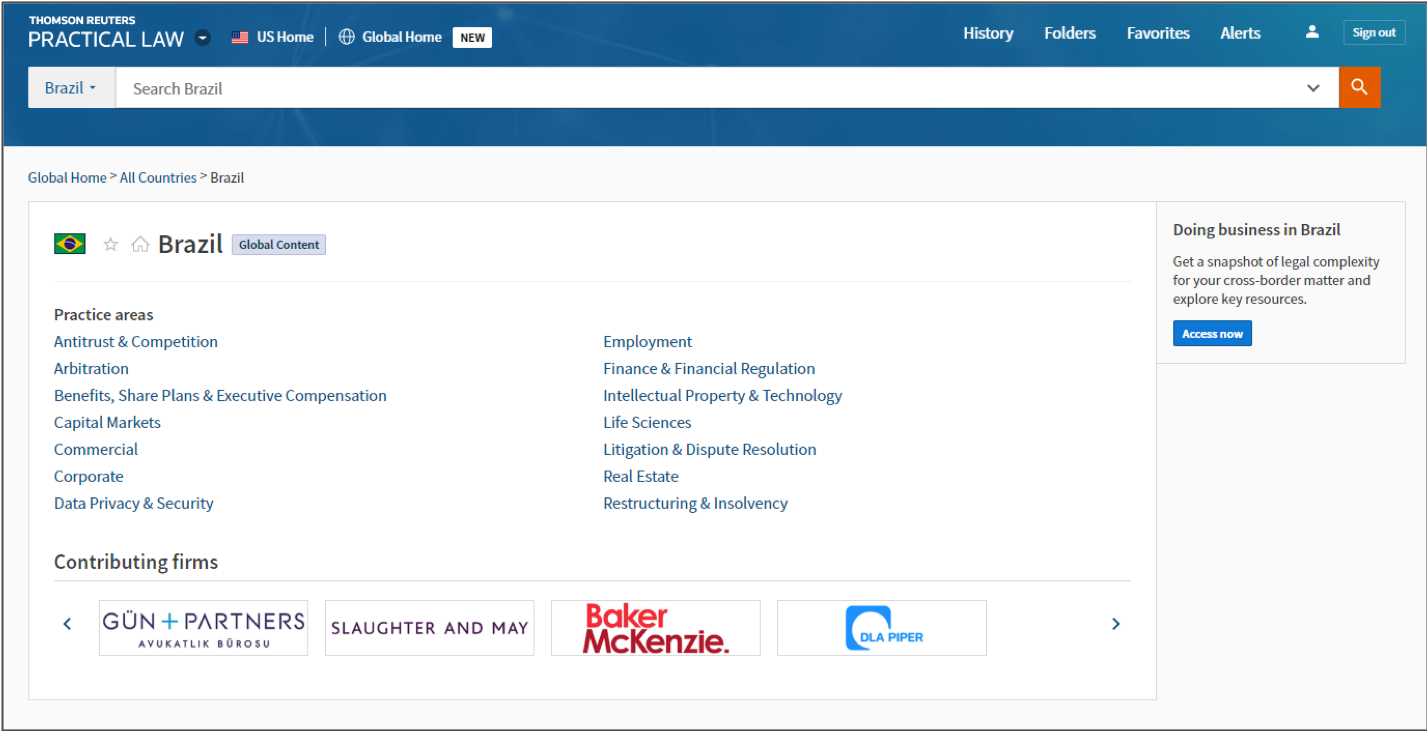1427x731 pixels.
Task: Click the US flag icon
Action: [x=240, y=37]
